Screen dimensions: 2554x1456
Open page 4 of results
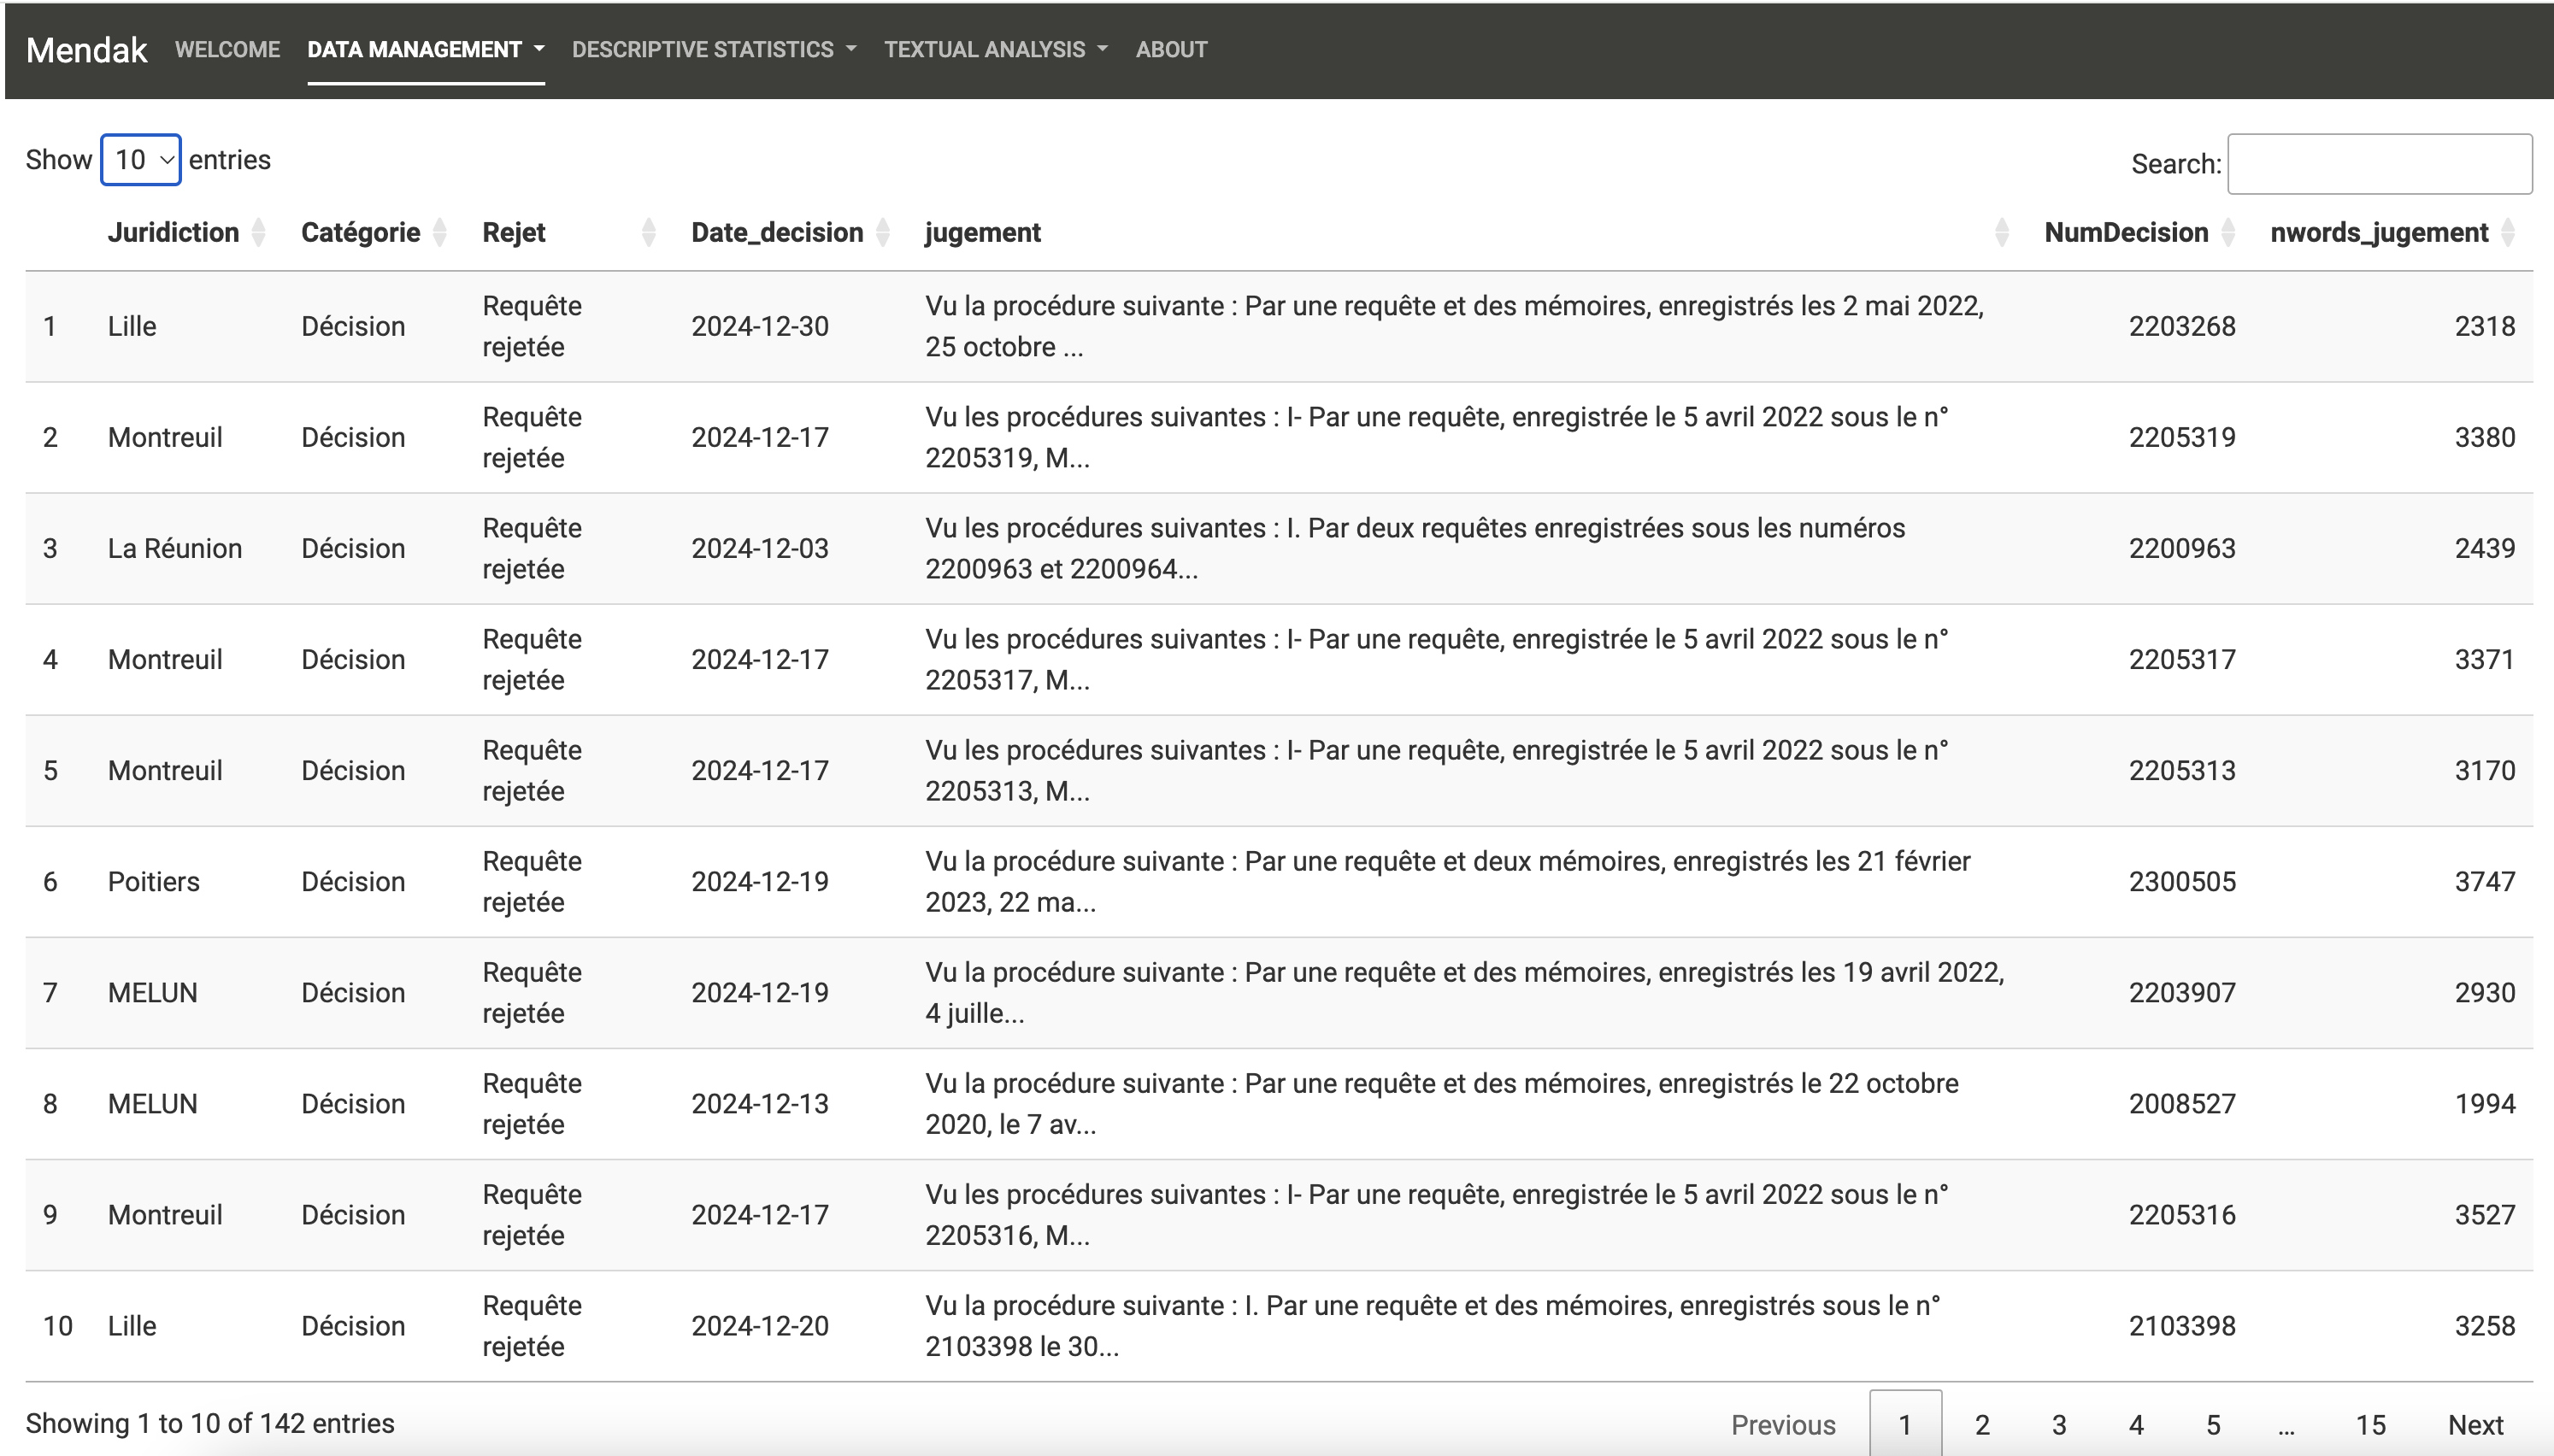pos(2136,1425)
